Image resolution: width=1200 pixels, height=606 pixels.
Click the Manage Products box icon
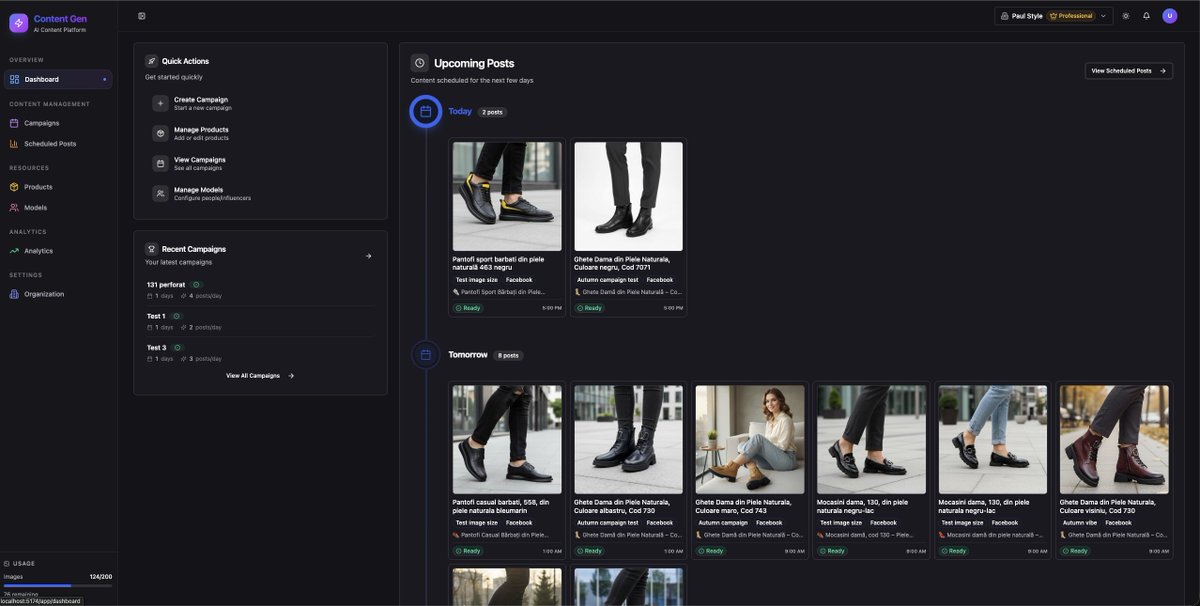(x=160, y=133)
